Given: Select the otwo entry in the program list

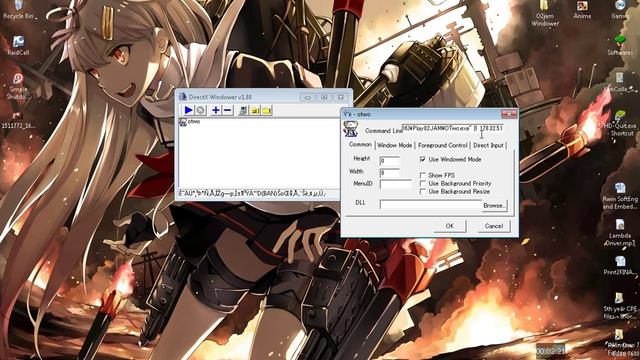Looking at the screenshot, I should coord(190,122).
